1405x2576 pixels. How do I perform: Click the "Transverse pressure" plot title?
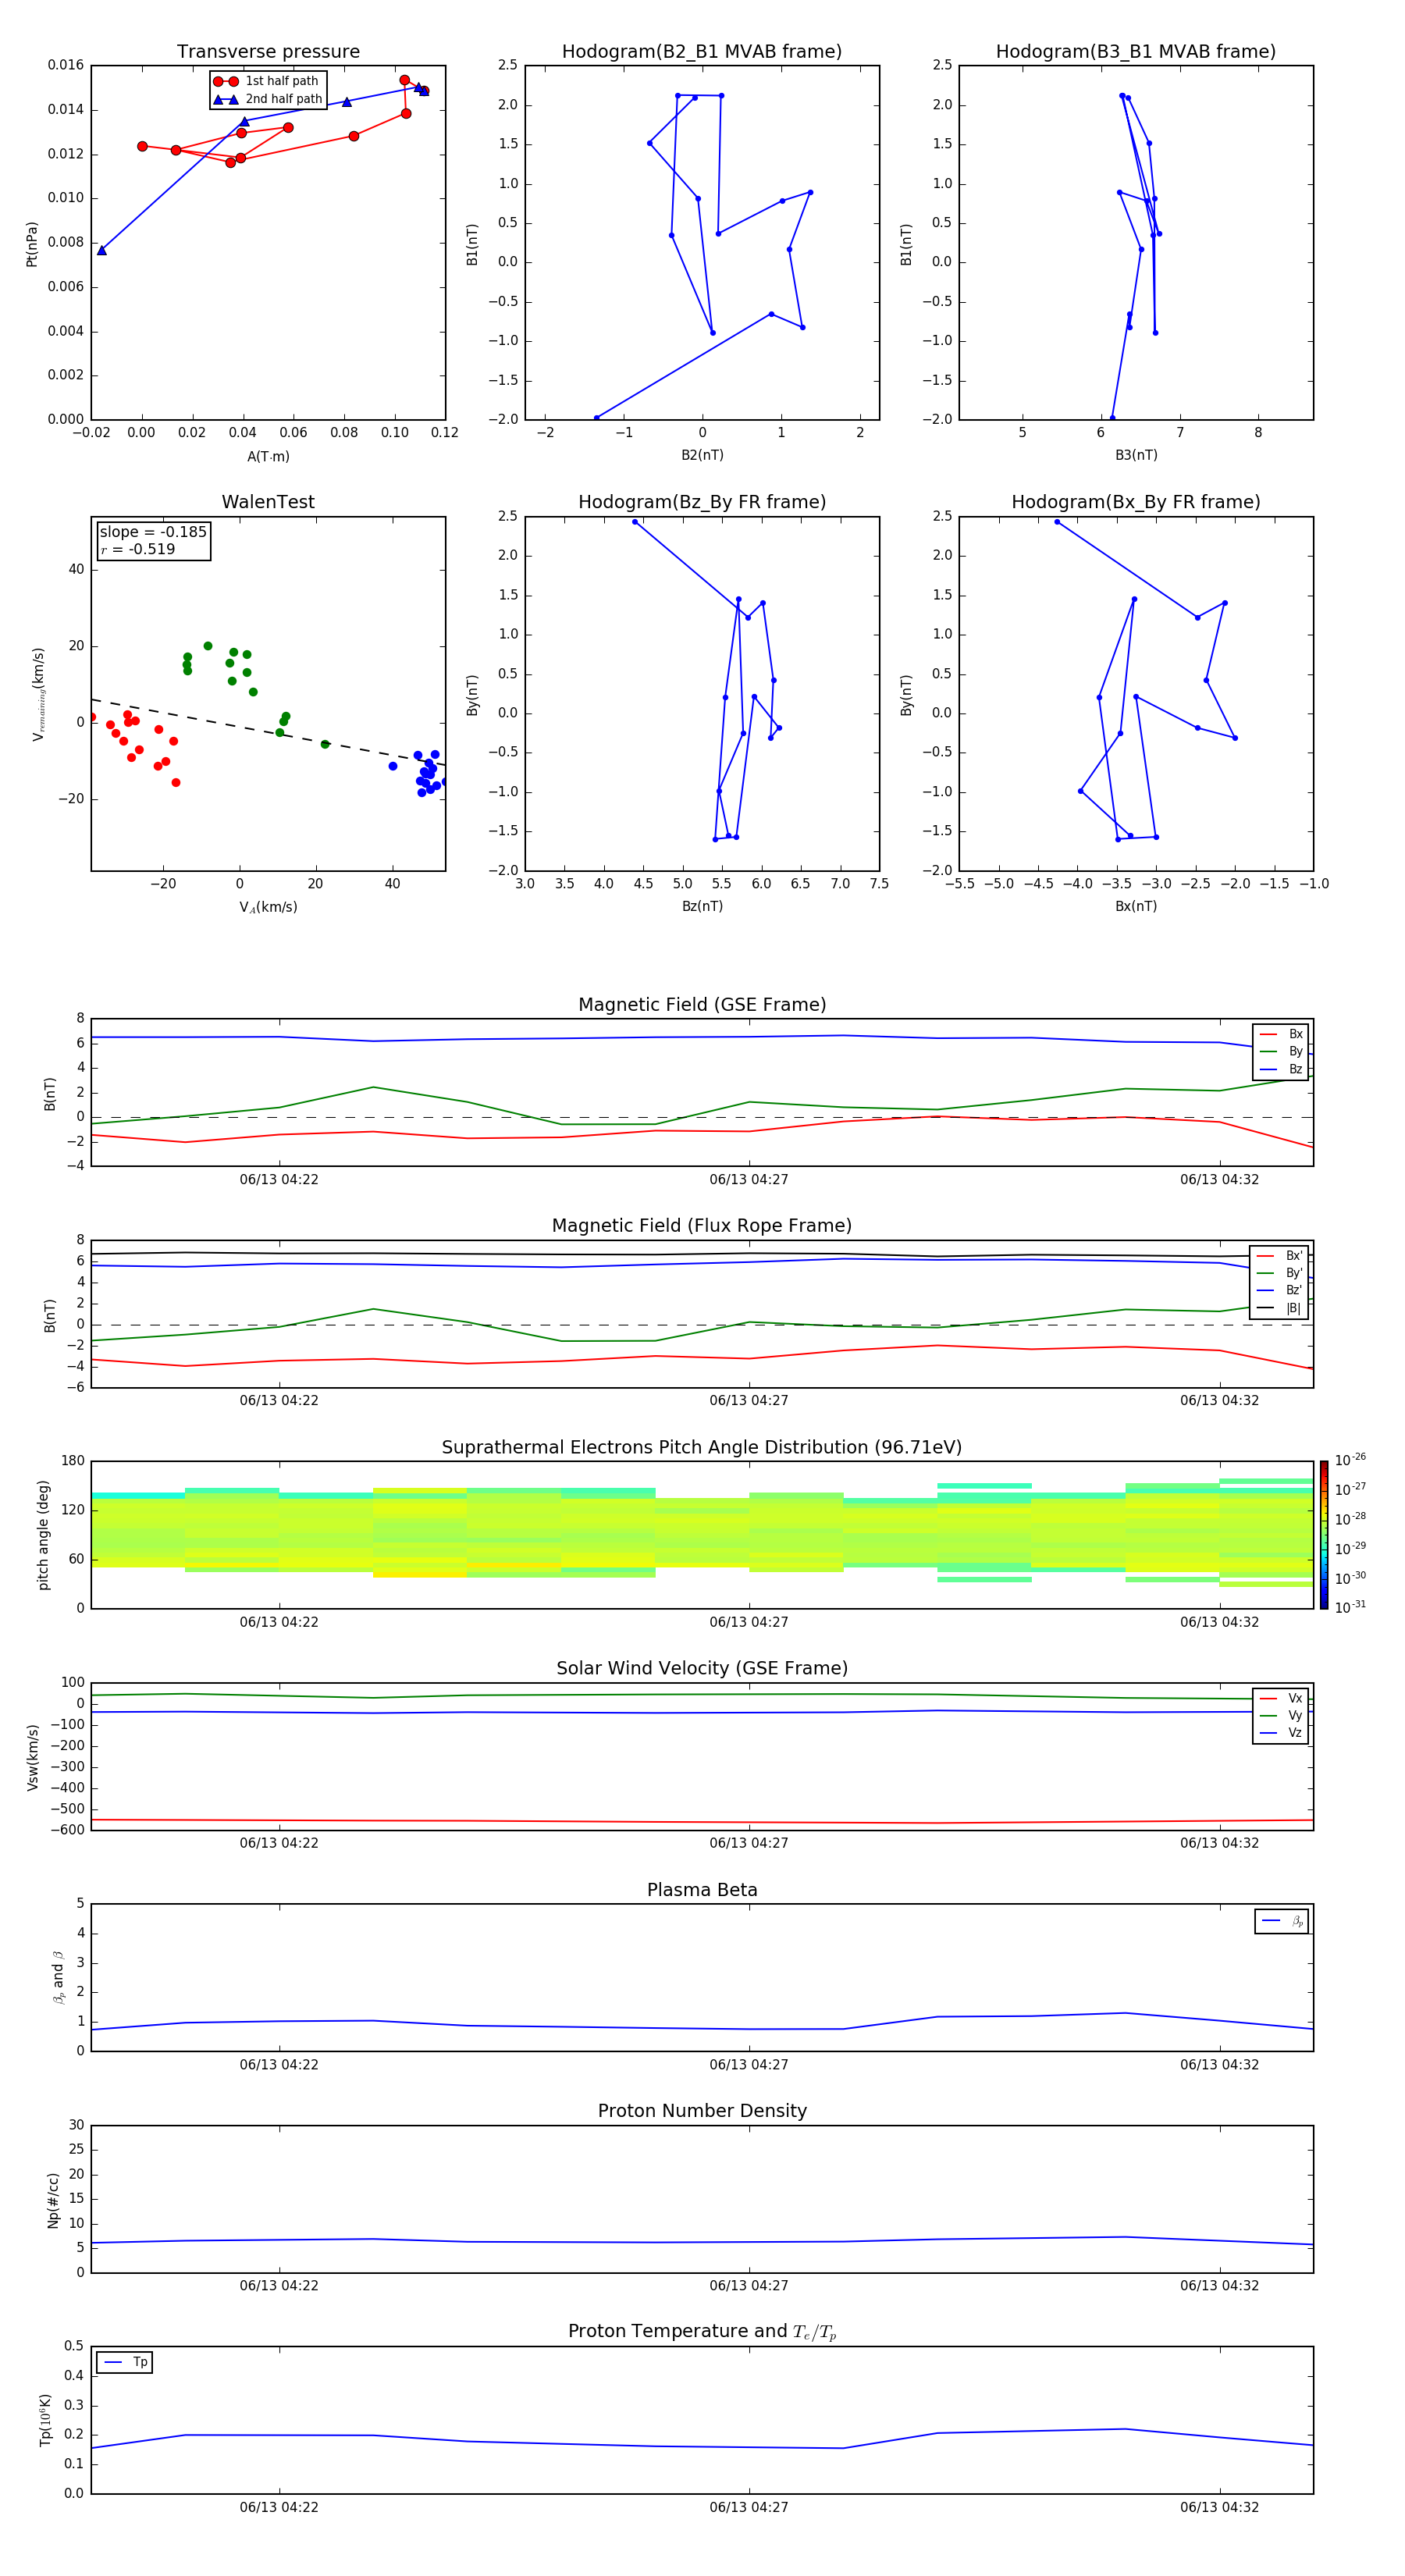tap(268, 52)
